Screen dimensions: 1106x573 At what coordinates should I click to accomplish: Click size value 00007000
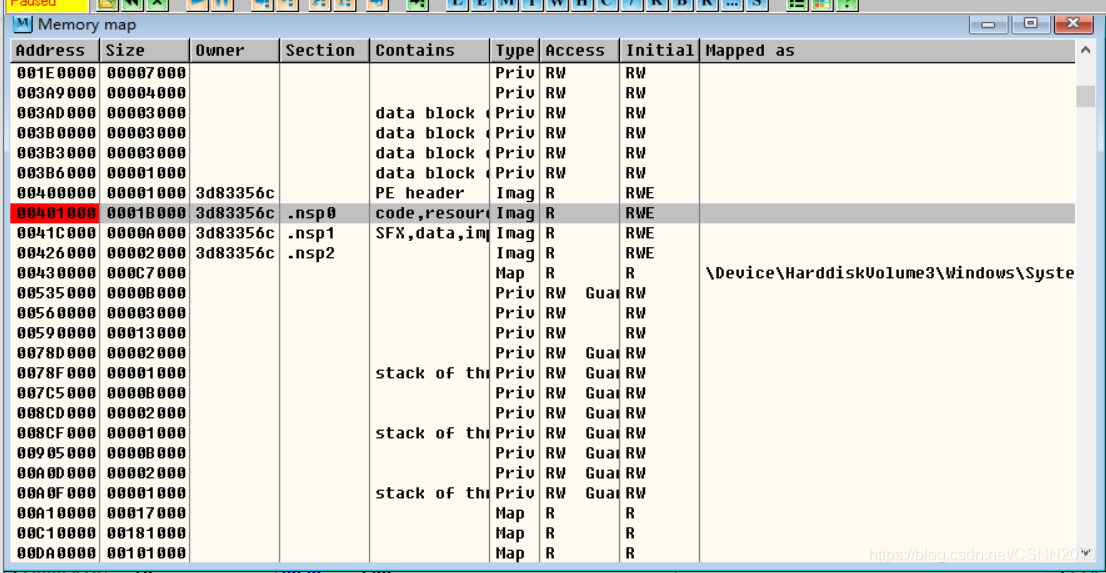pos(146,73)
